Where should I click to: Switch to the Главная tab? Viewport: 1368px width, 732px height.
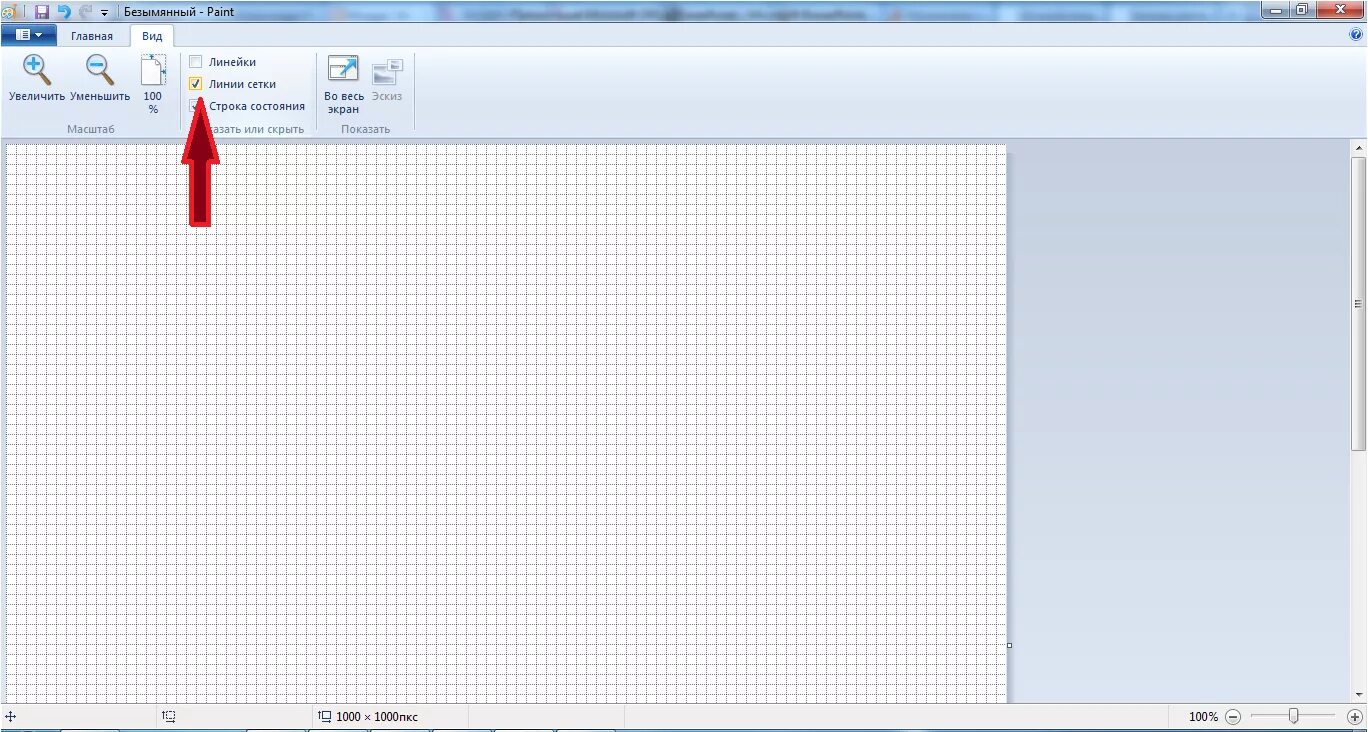(x=92, y=36)
